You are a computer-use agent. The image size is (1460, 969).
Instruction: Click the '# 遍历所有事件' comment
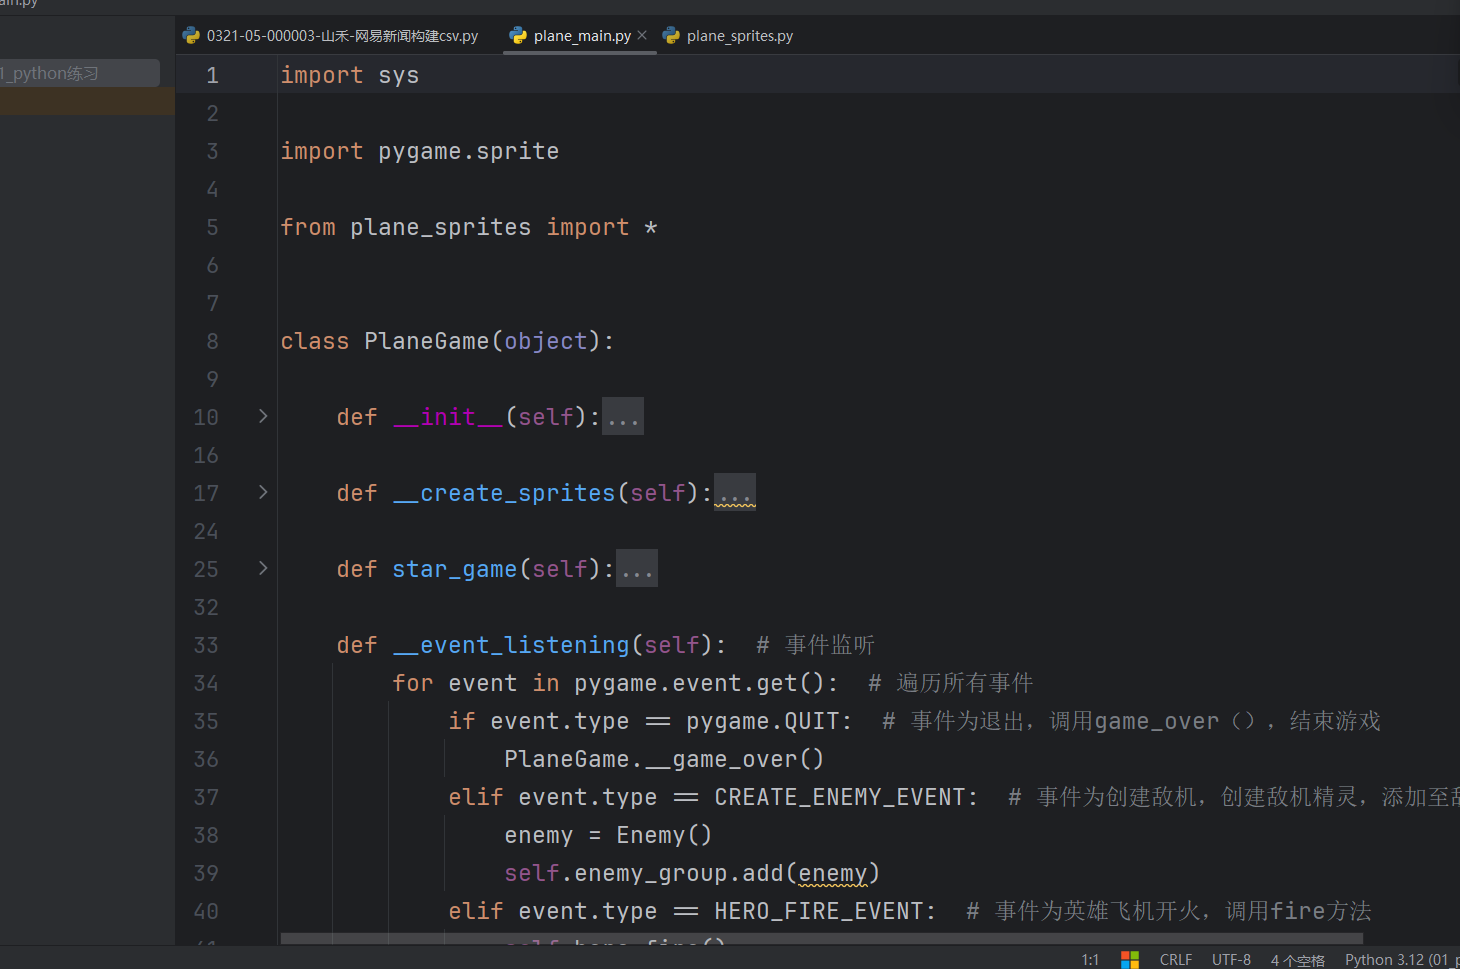pos(951,683)
